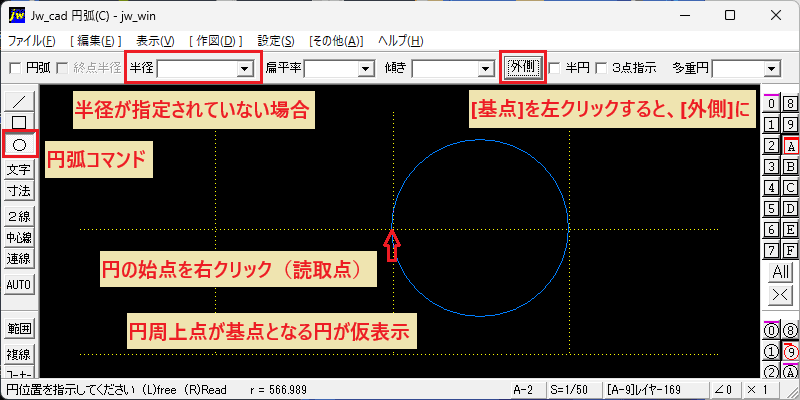800x400 pixels.
Task: Enable the 3点指示 three-point checkbox
Action: click(602, 68)
